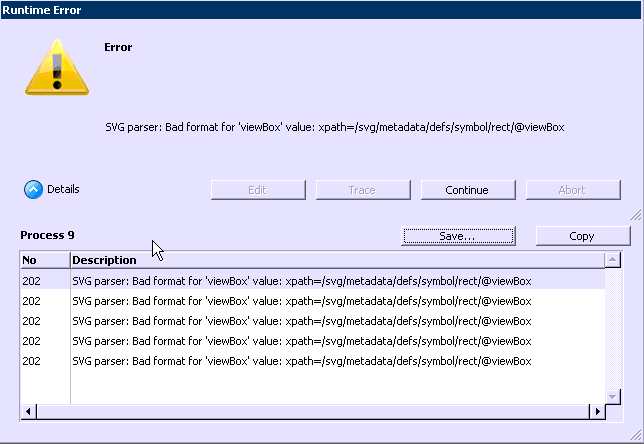The image size is (644, 444).
Task: Select the first SVG parser error row
Action: (301, 281)
